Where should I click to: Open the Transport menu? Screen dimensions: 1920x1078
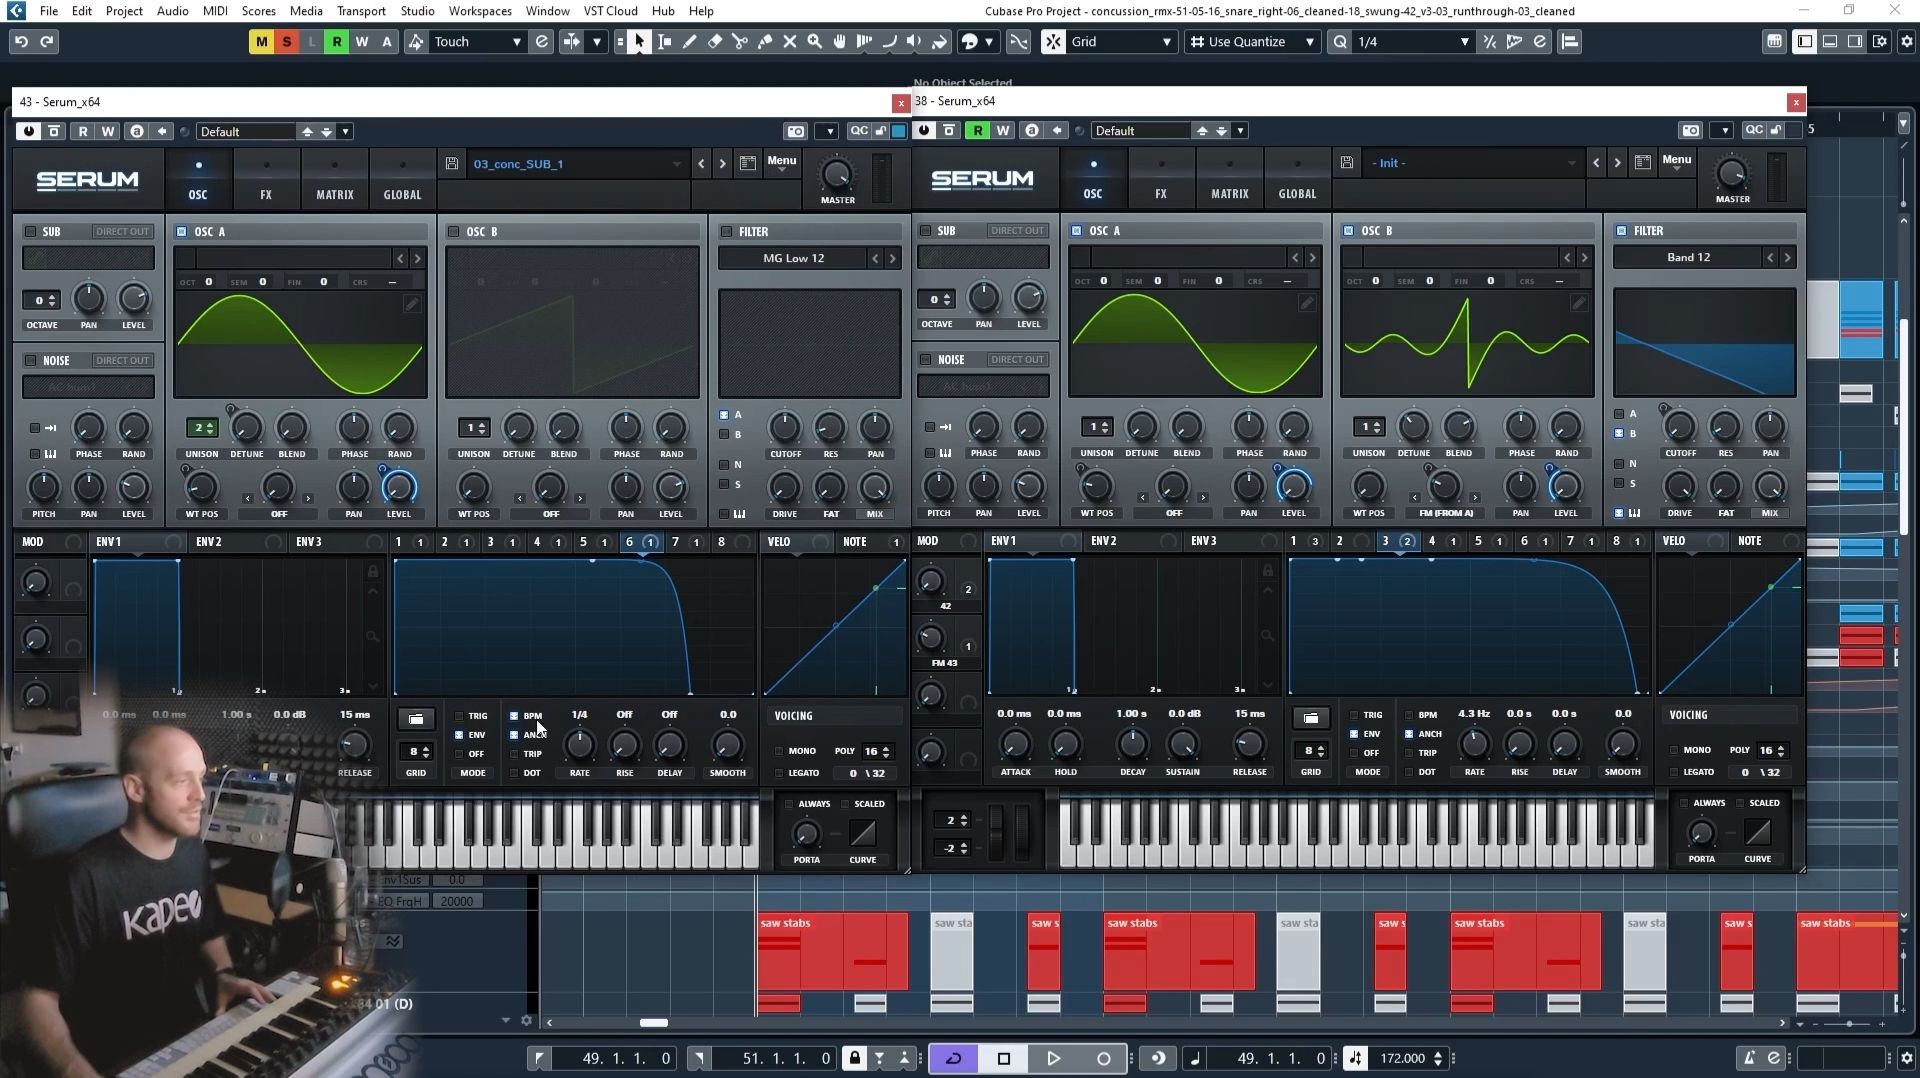coord(360,11)
